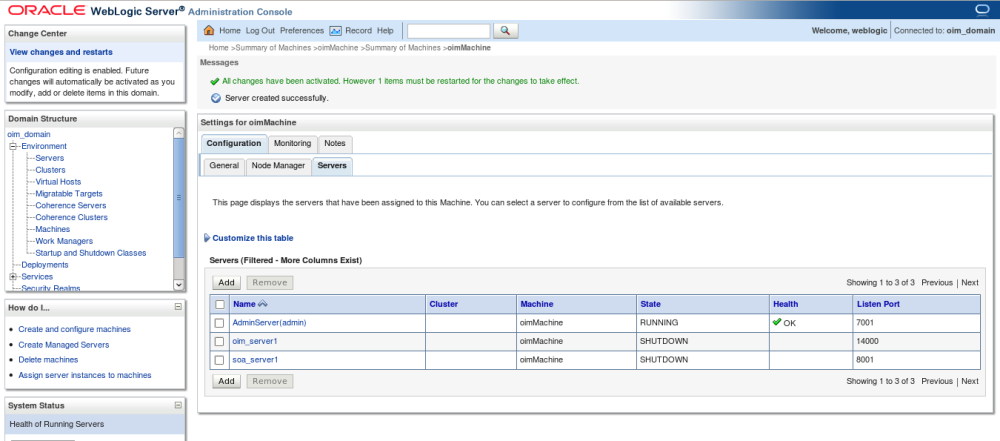Switch to the Notes tab
Image resolution: width=1000 pixels, height=441 pixels.
pyautogui.click(x=335, y=144)
